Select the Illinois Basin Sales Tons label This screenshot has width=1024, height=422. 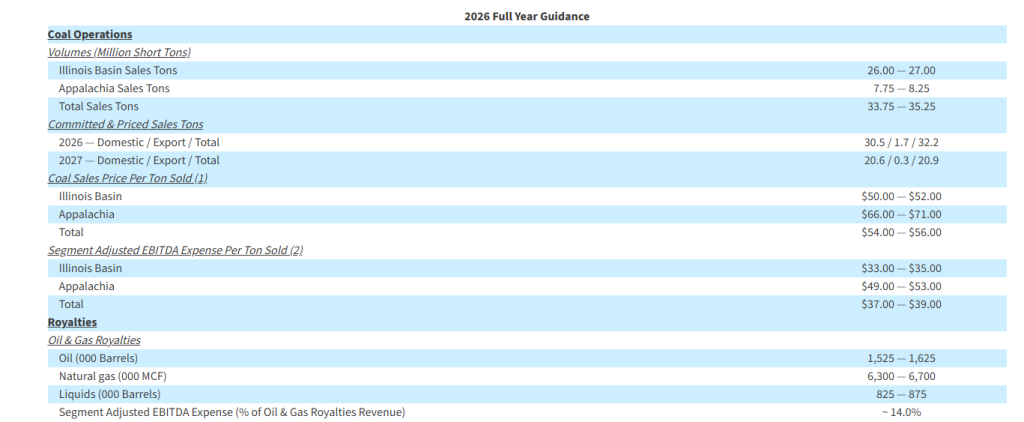pyautogui.click(x=118, y=70)
